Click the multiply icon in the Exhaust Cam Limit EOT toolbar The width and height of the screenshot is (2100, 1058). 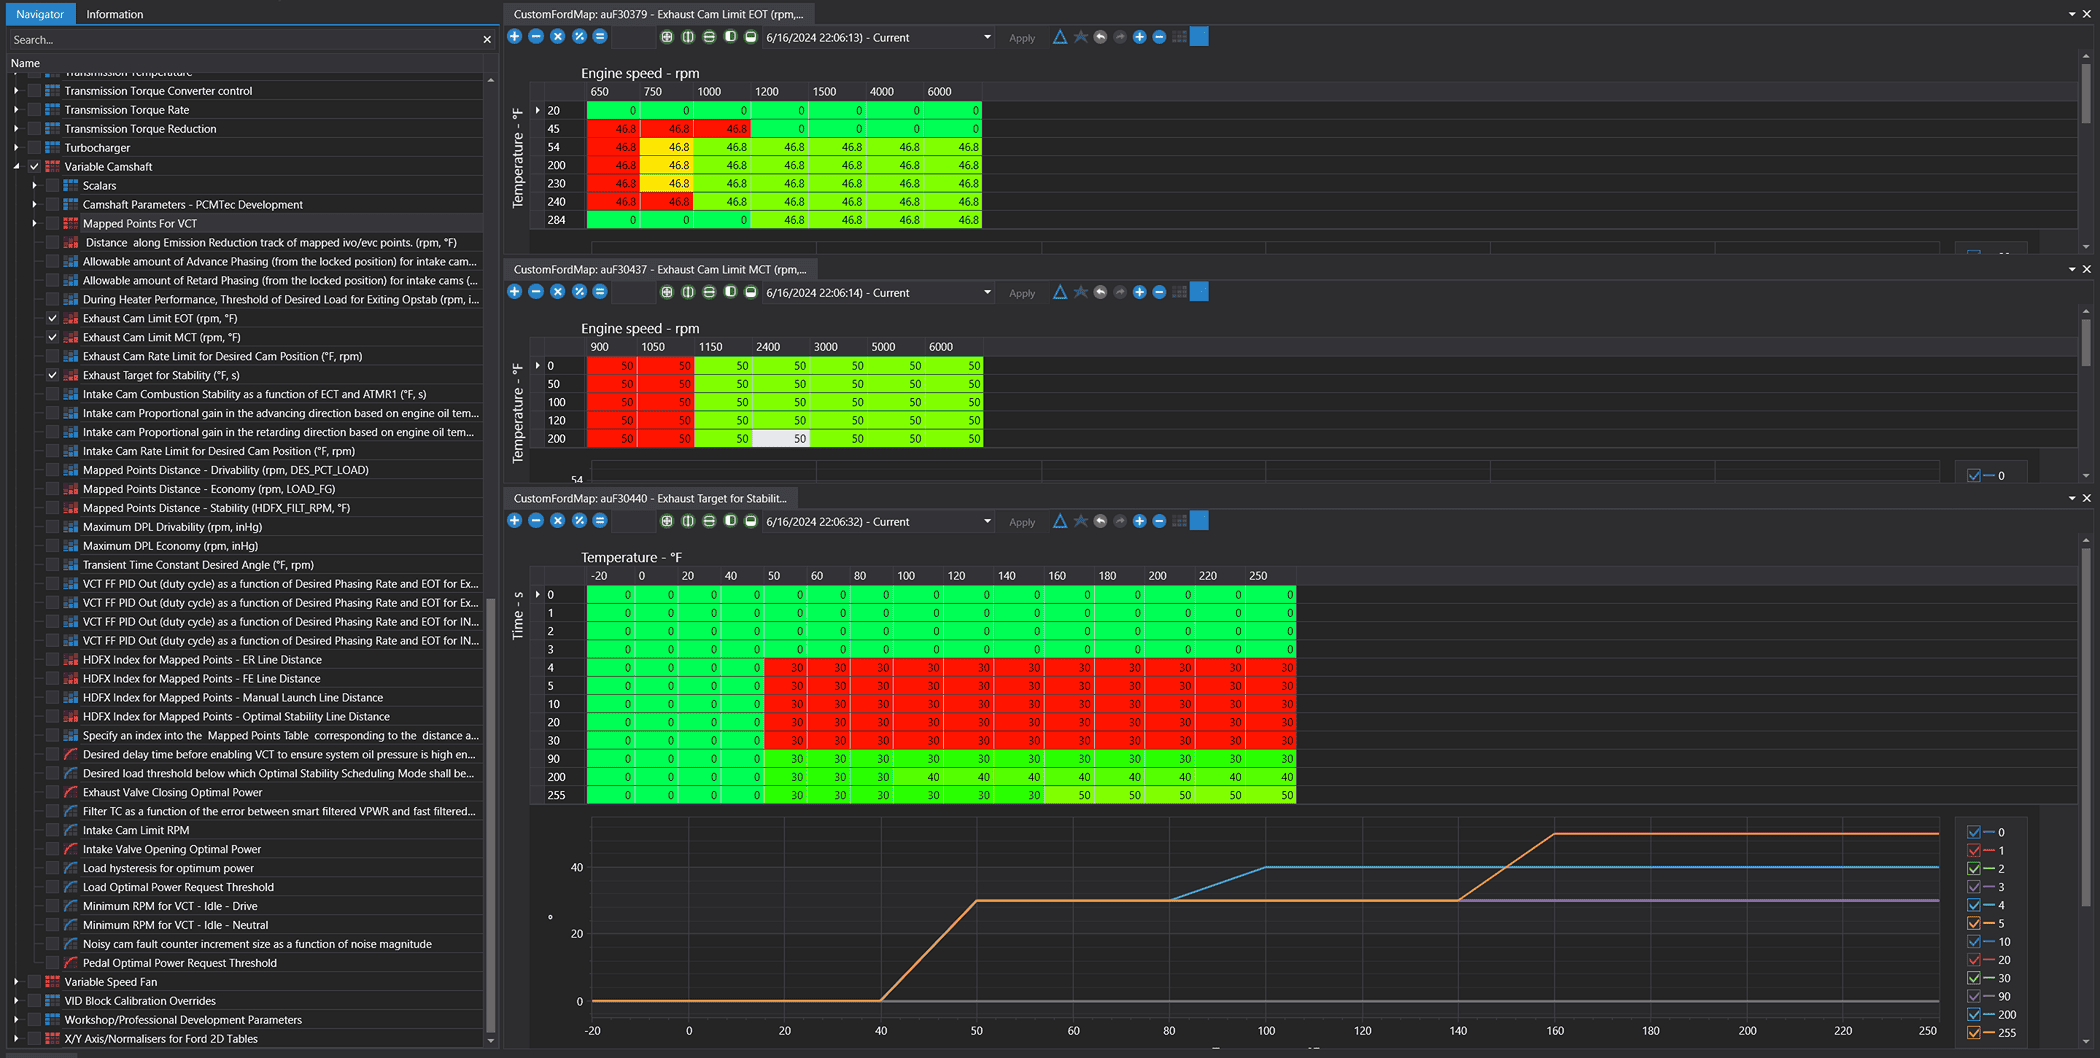[557, 37]
